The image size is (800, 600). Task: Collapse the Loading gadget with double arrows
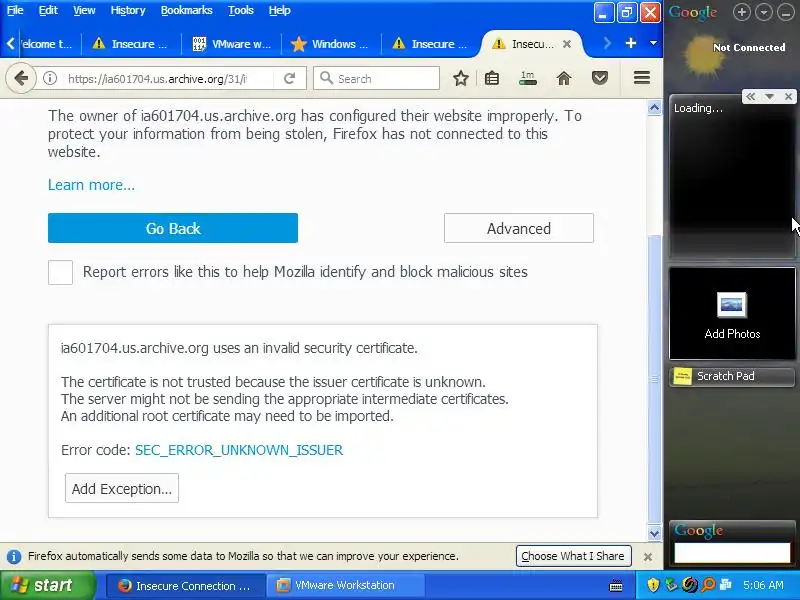[751, 96]
